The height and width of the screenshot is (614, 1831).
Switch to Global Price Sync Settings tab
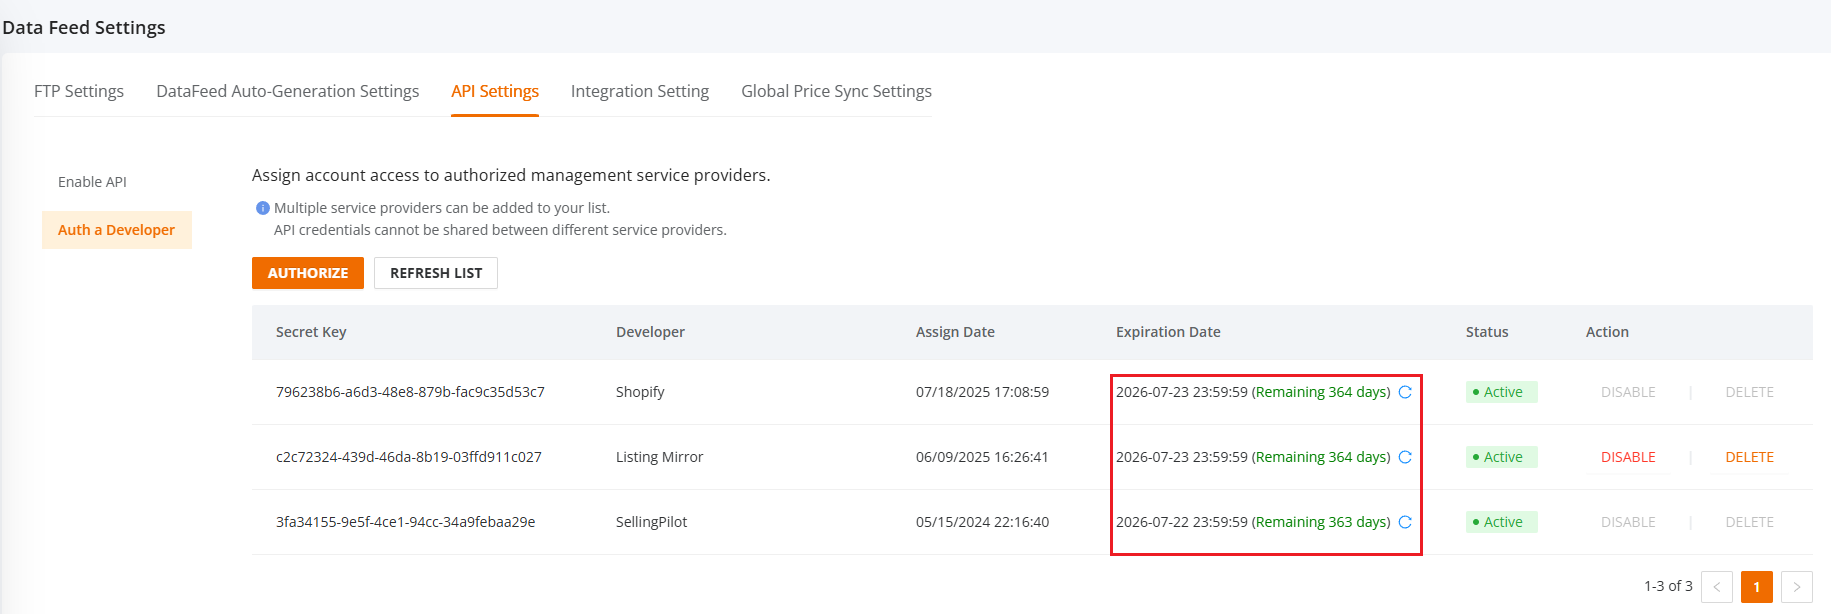click(x=836, y=91)
